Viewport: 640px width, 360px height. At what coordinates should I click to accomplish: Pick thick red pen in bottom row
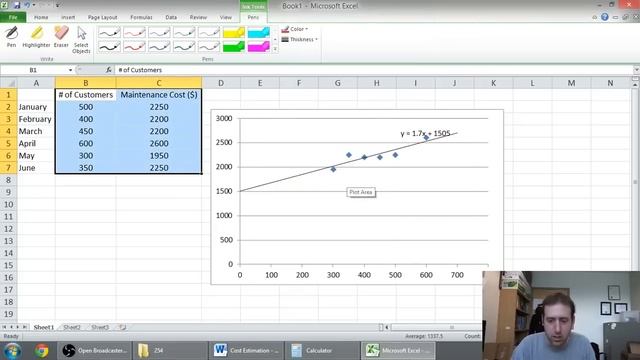134,47
